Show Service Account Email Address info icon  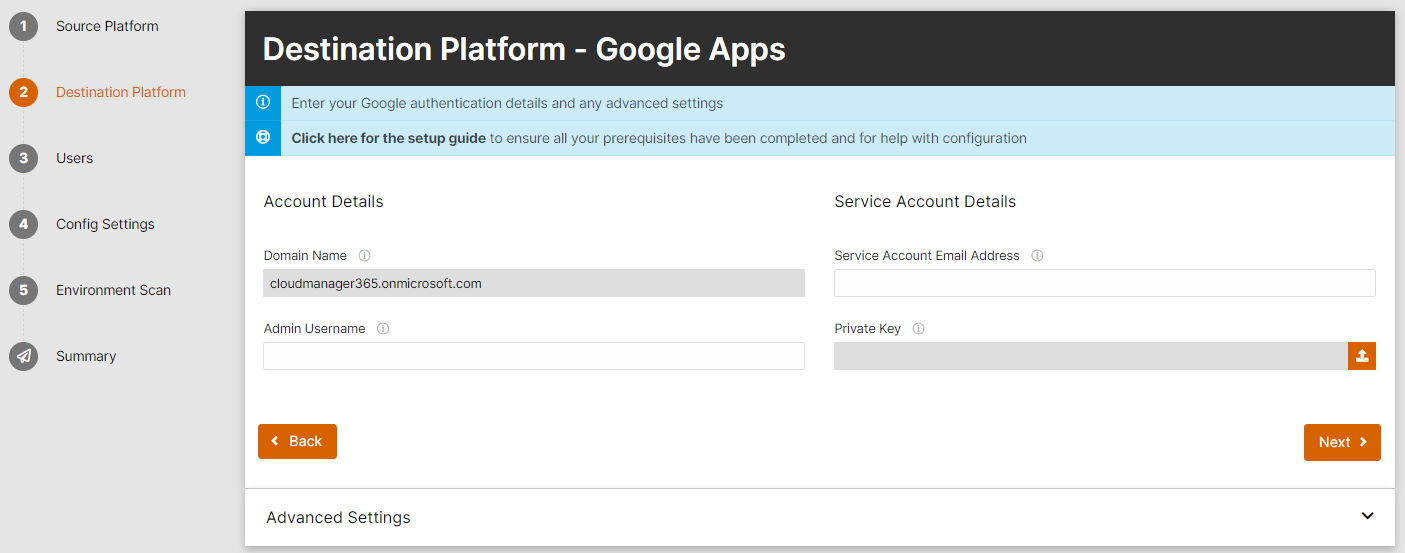pyautogui.click(x=1037, y=256)
